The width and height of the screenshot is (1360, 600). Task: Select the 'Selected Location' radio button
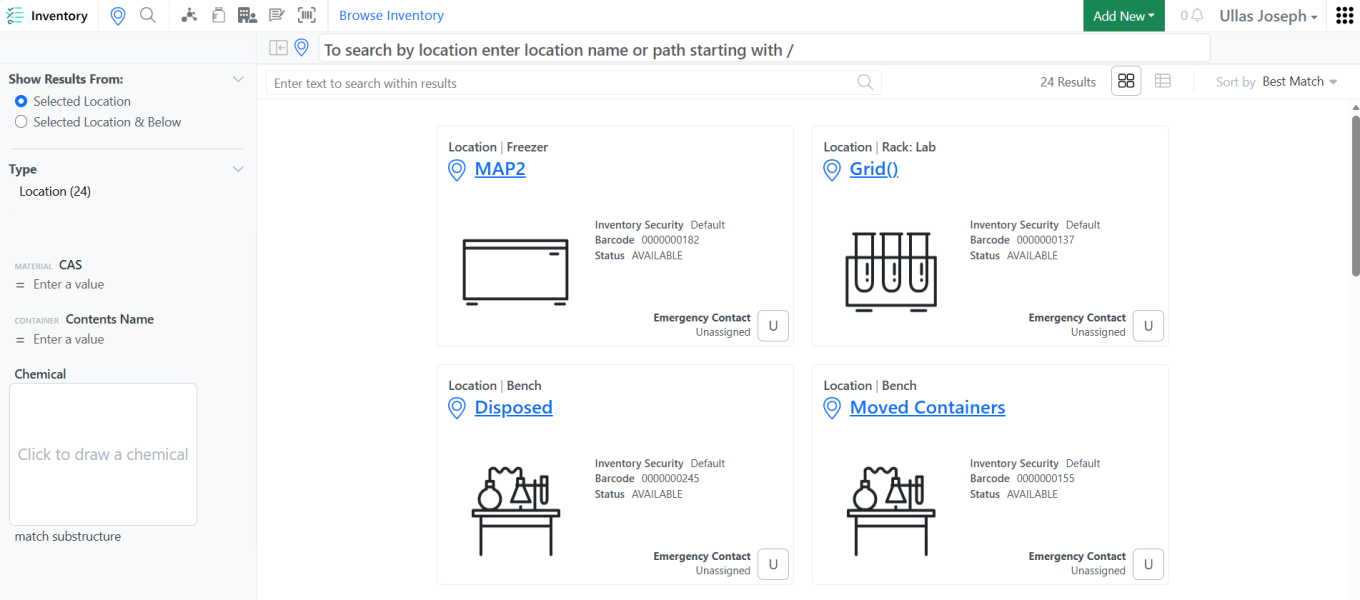click(x=21, y=101)
